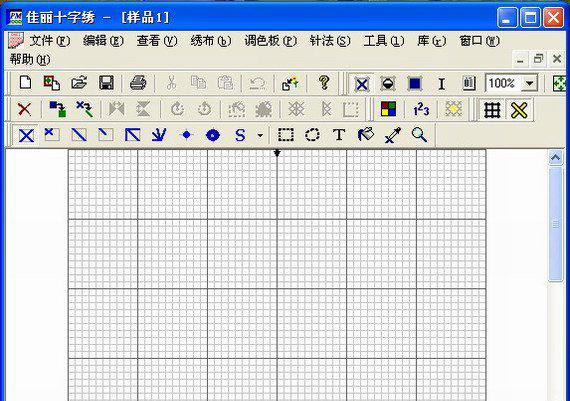Toggle the grid display button
This screenshot has height=401, width=570.
point(492,109)
